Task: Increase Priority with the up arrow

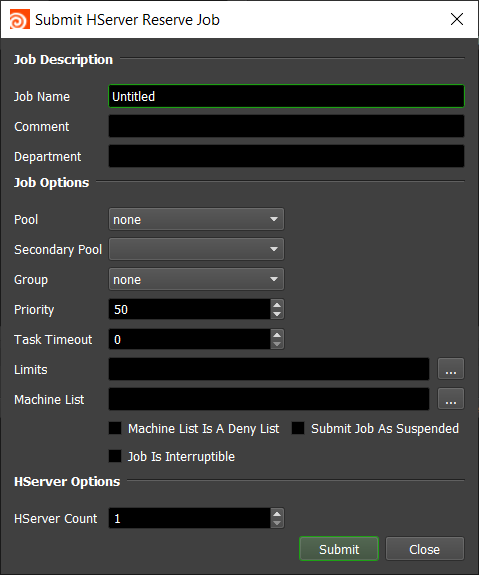Action: pos(277,305)
